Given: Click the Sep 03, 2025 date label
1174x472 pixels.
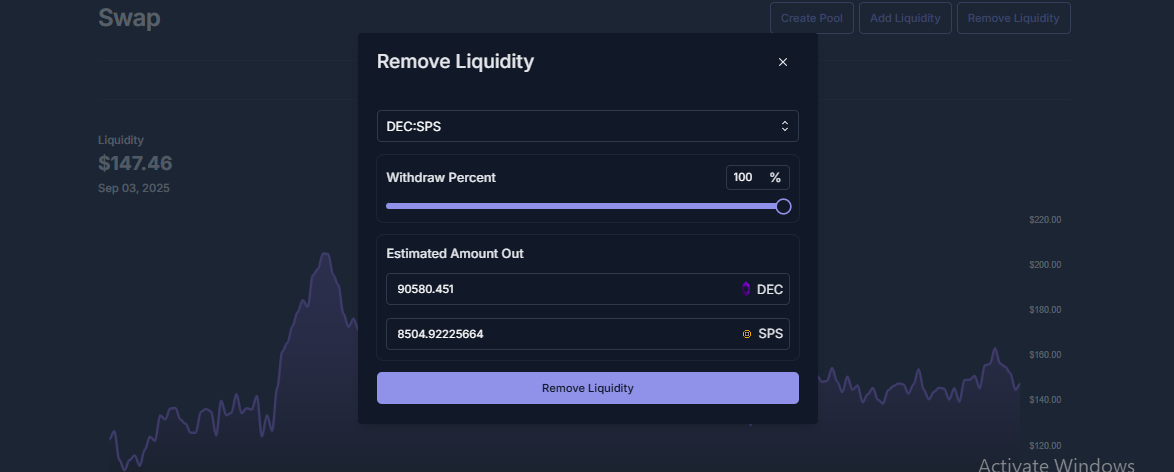Looking at the screenshot, I should [134, 188].
